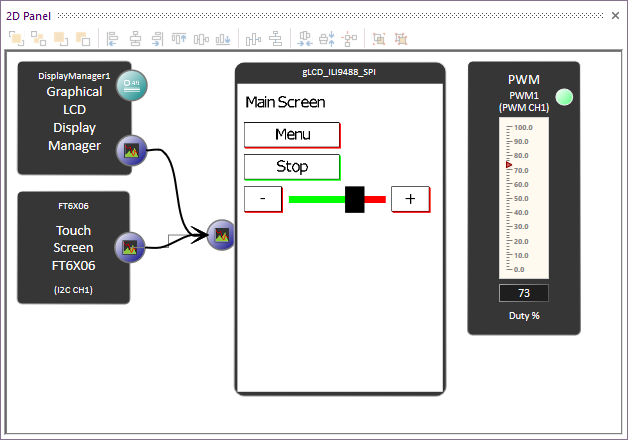
Task: Click the FT6X06 touch screen connector node
Action: pos(130,247)
